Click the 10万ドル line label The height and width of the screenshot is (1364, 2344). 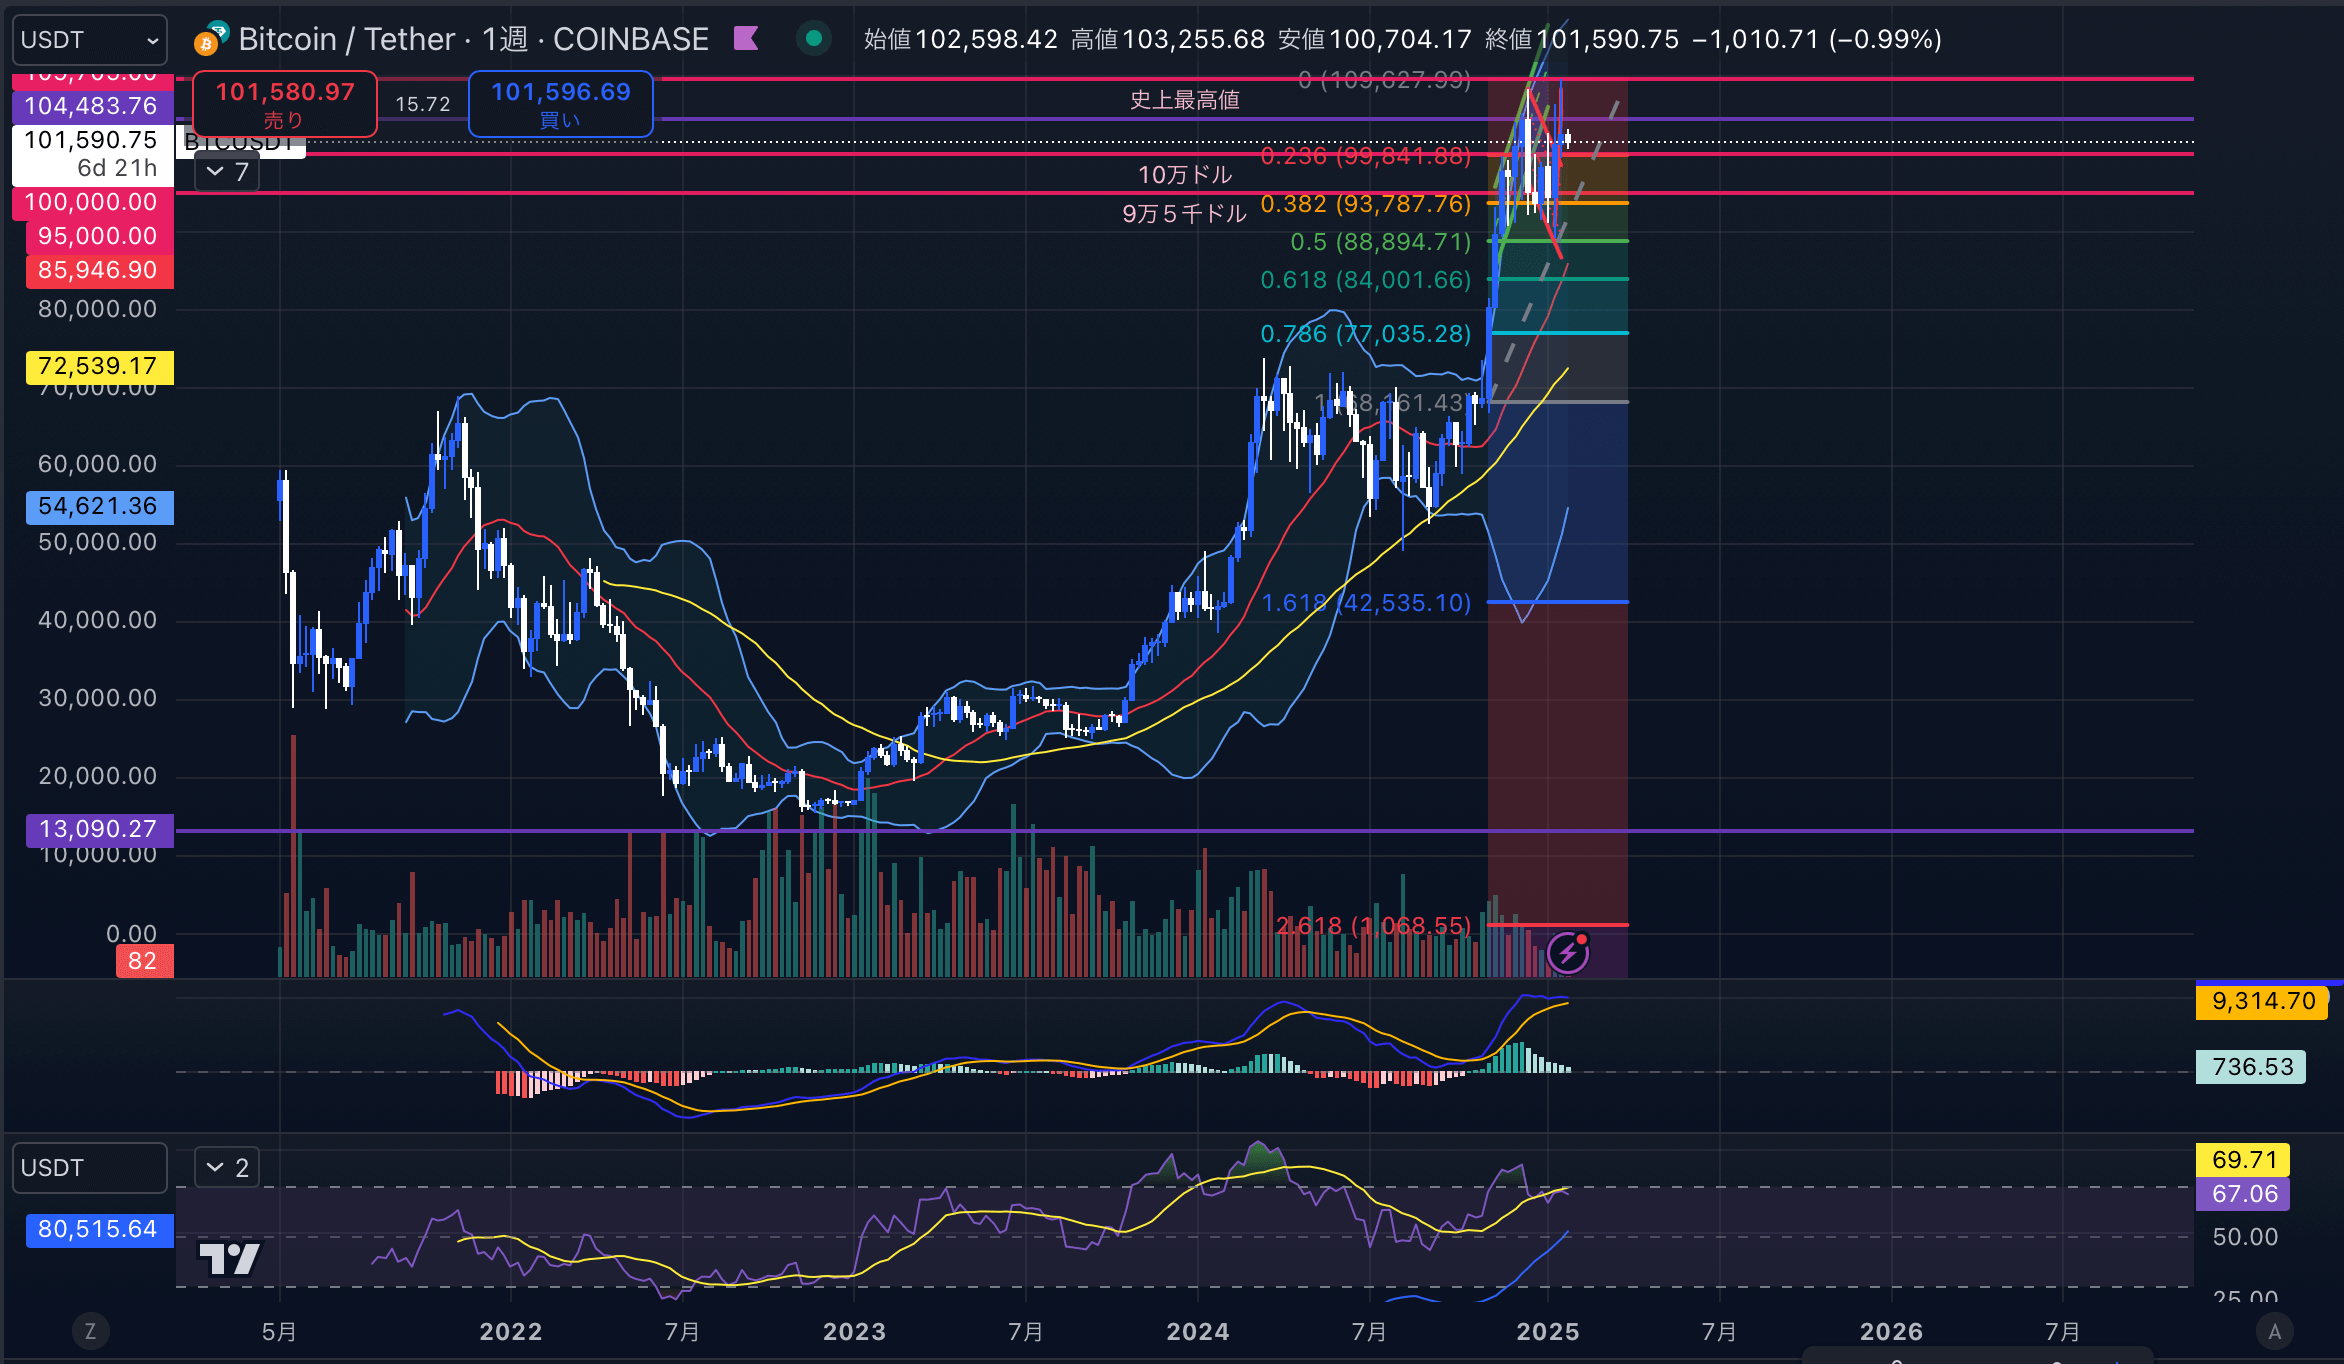1185,175
